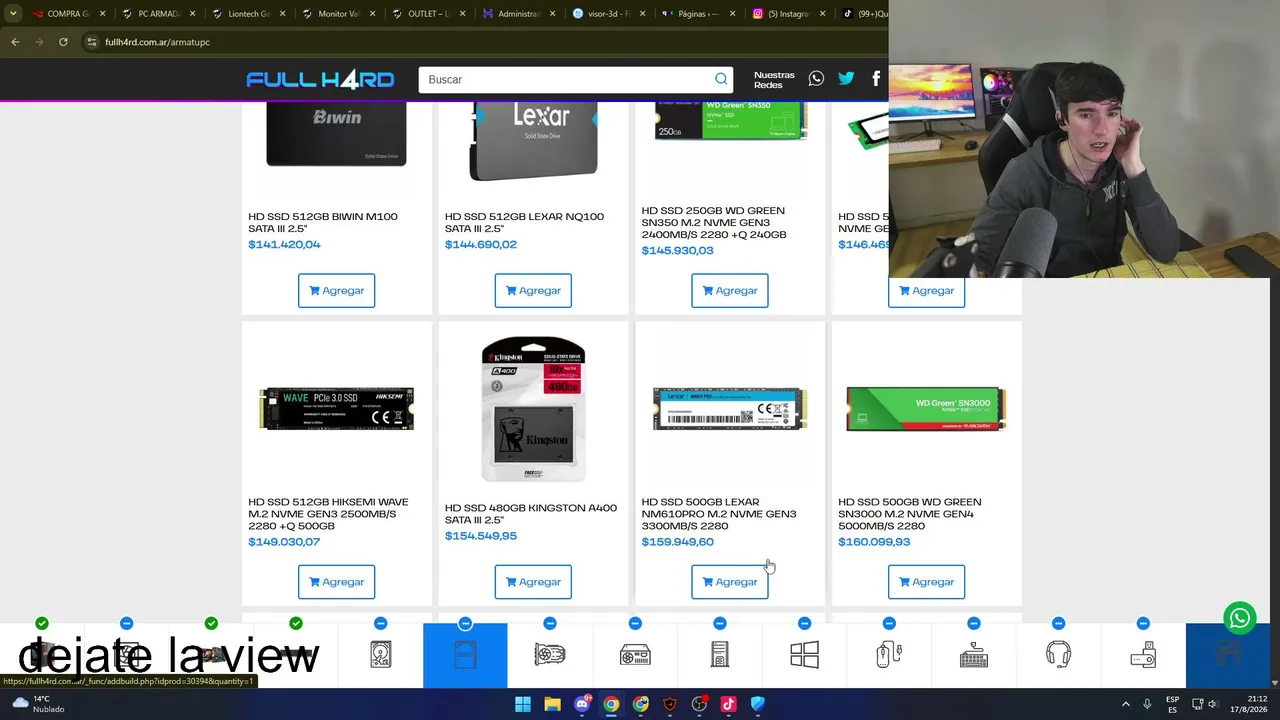Screen dimensions: 1280x720
Task: Open File Explorer from the taskbar
Action: [x=552, y=704]
